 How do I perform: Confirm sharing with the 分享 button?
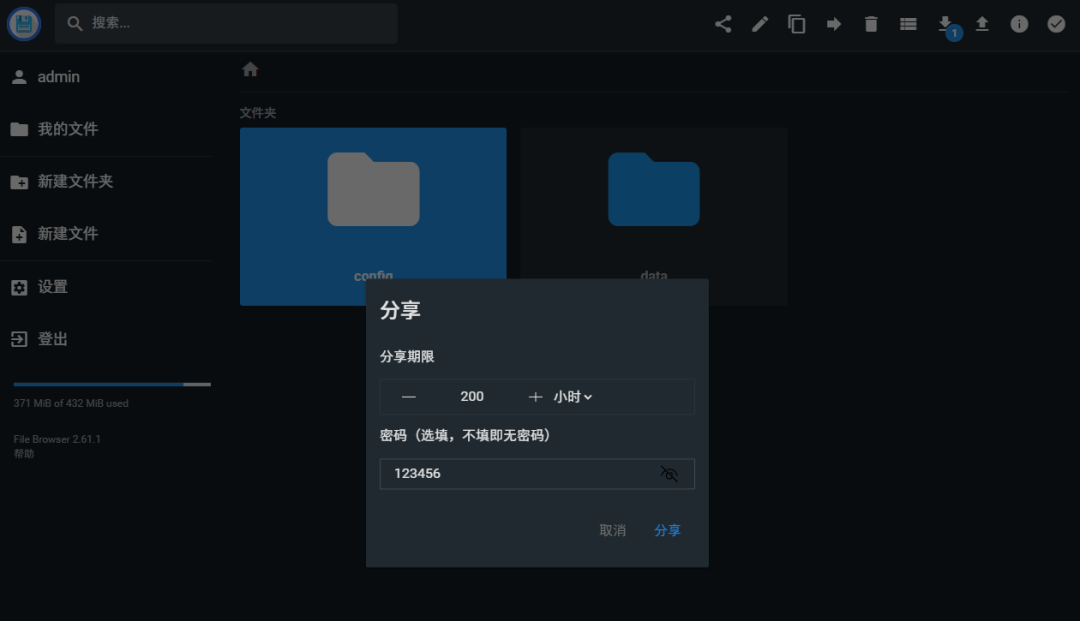(667, 531)
